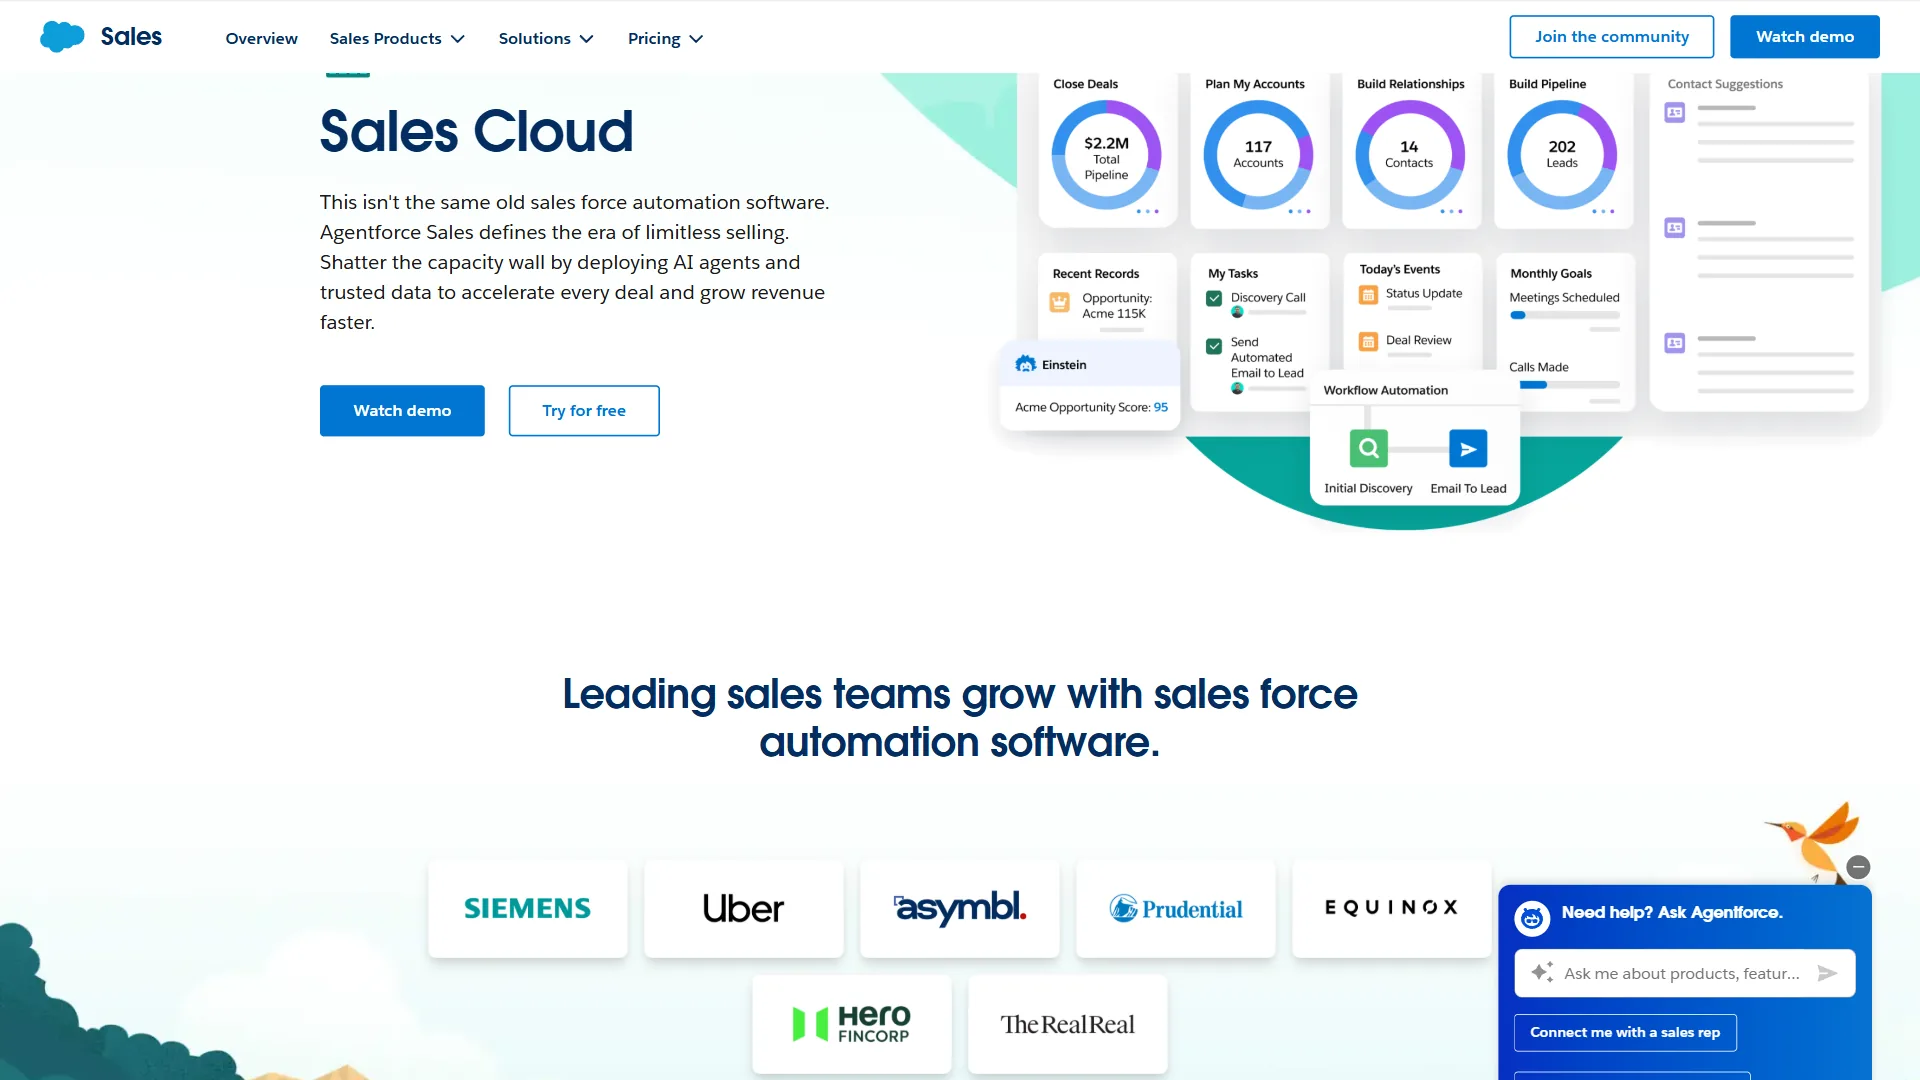The height and width of the screenshot is (1080, 1920).
Task: Click the hummingbird mascot above chat widget
Action: 1815,841
